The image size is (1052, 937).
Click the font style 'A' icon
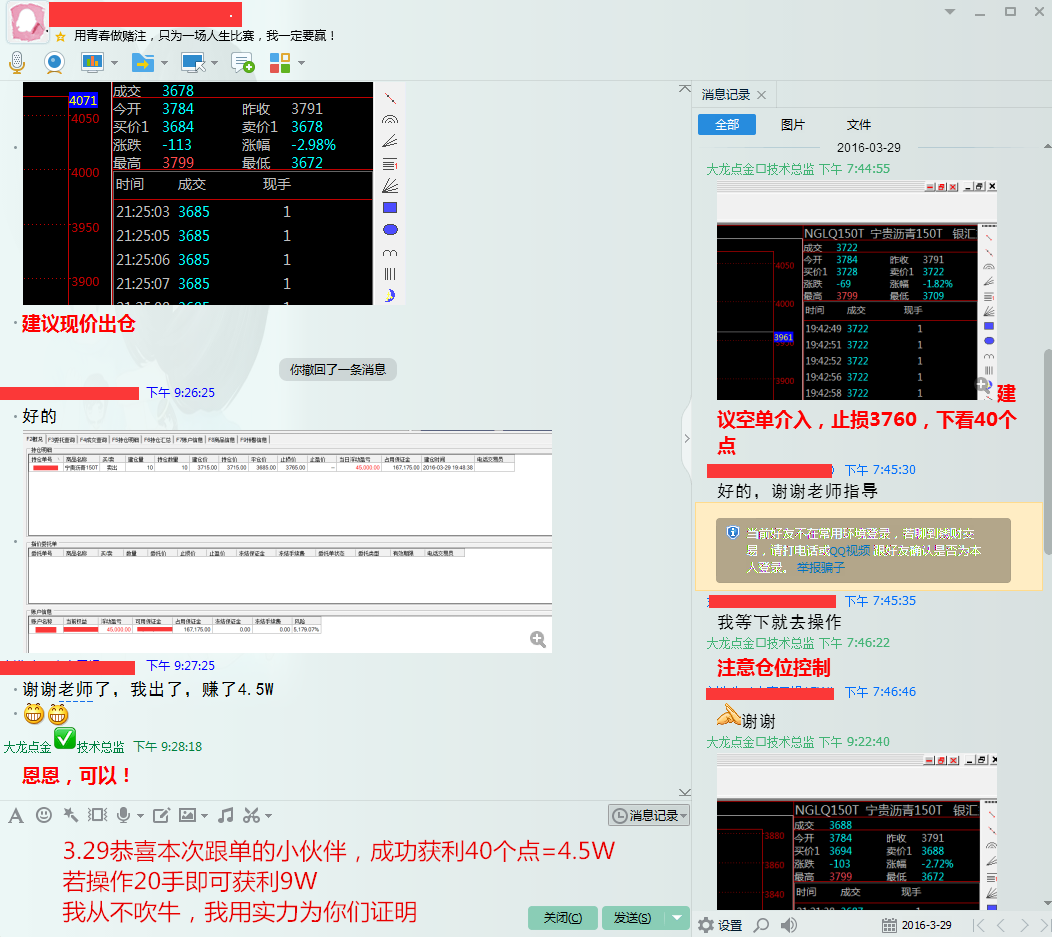(16, 815)
